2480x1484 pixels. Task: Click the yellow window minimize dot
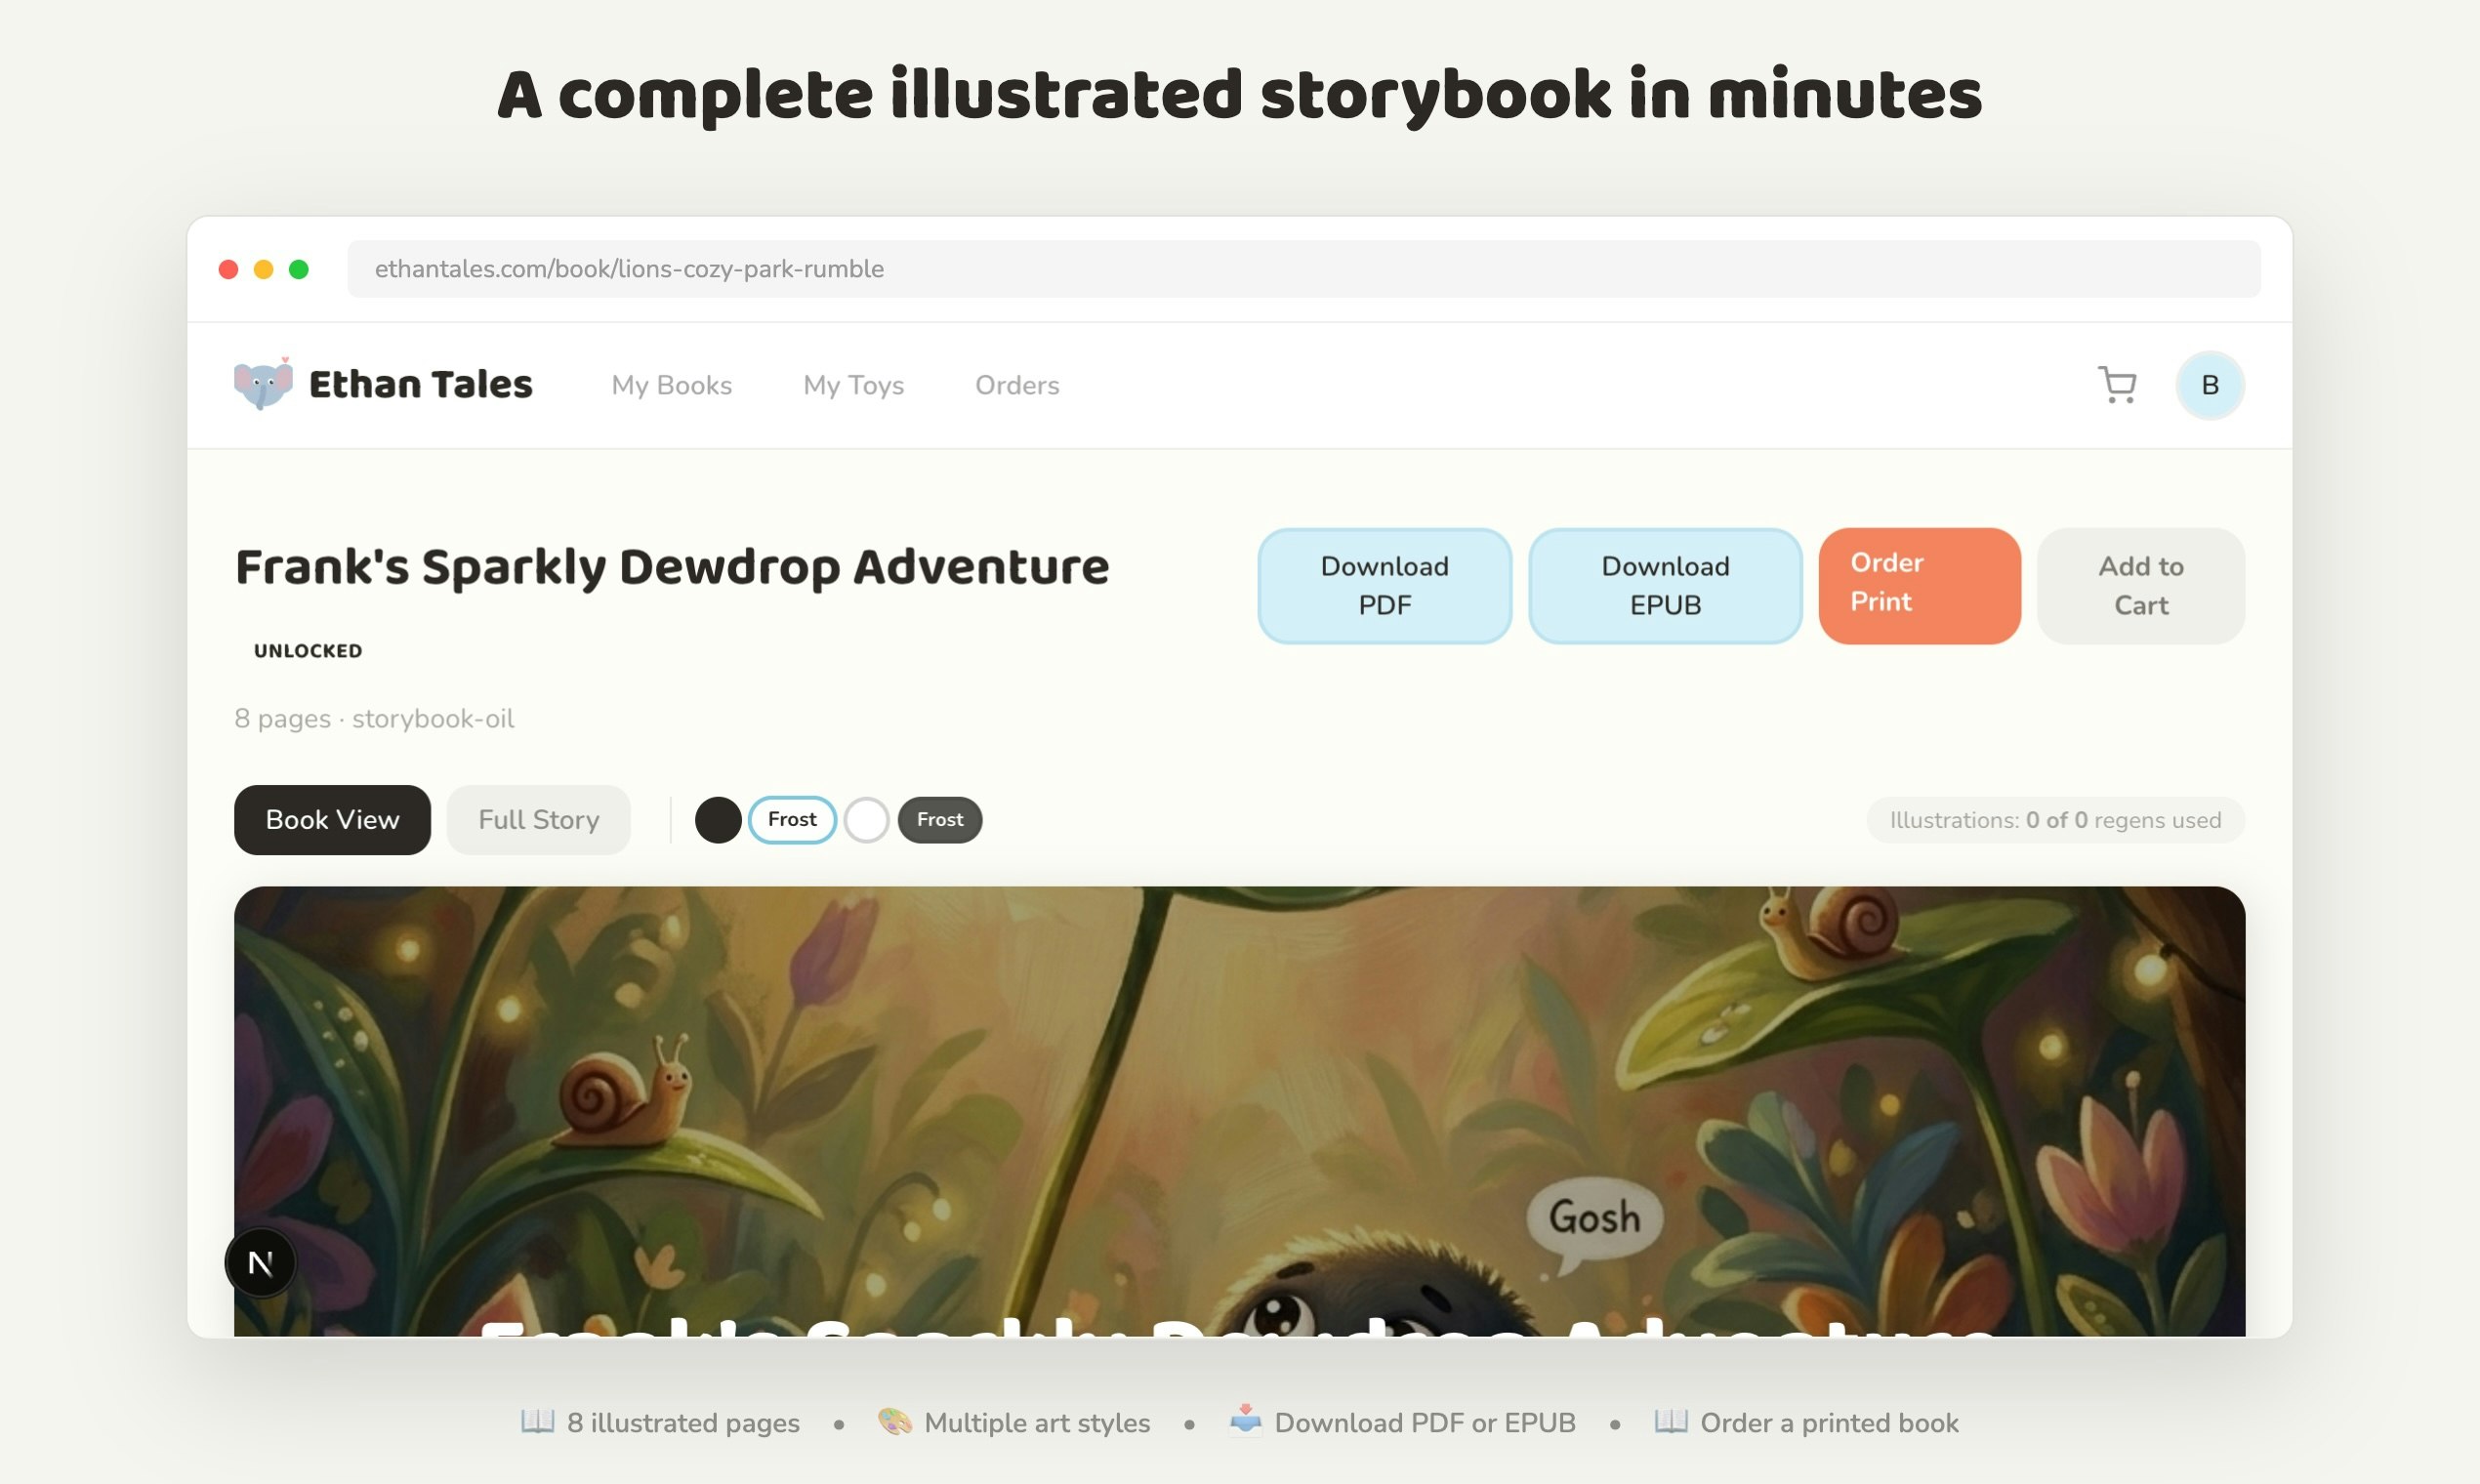263,269
